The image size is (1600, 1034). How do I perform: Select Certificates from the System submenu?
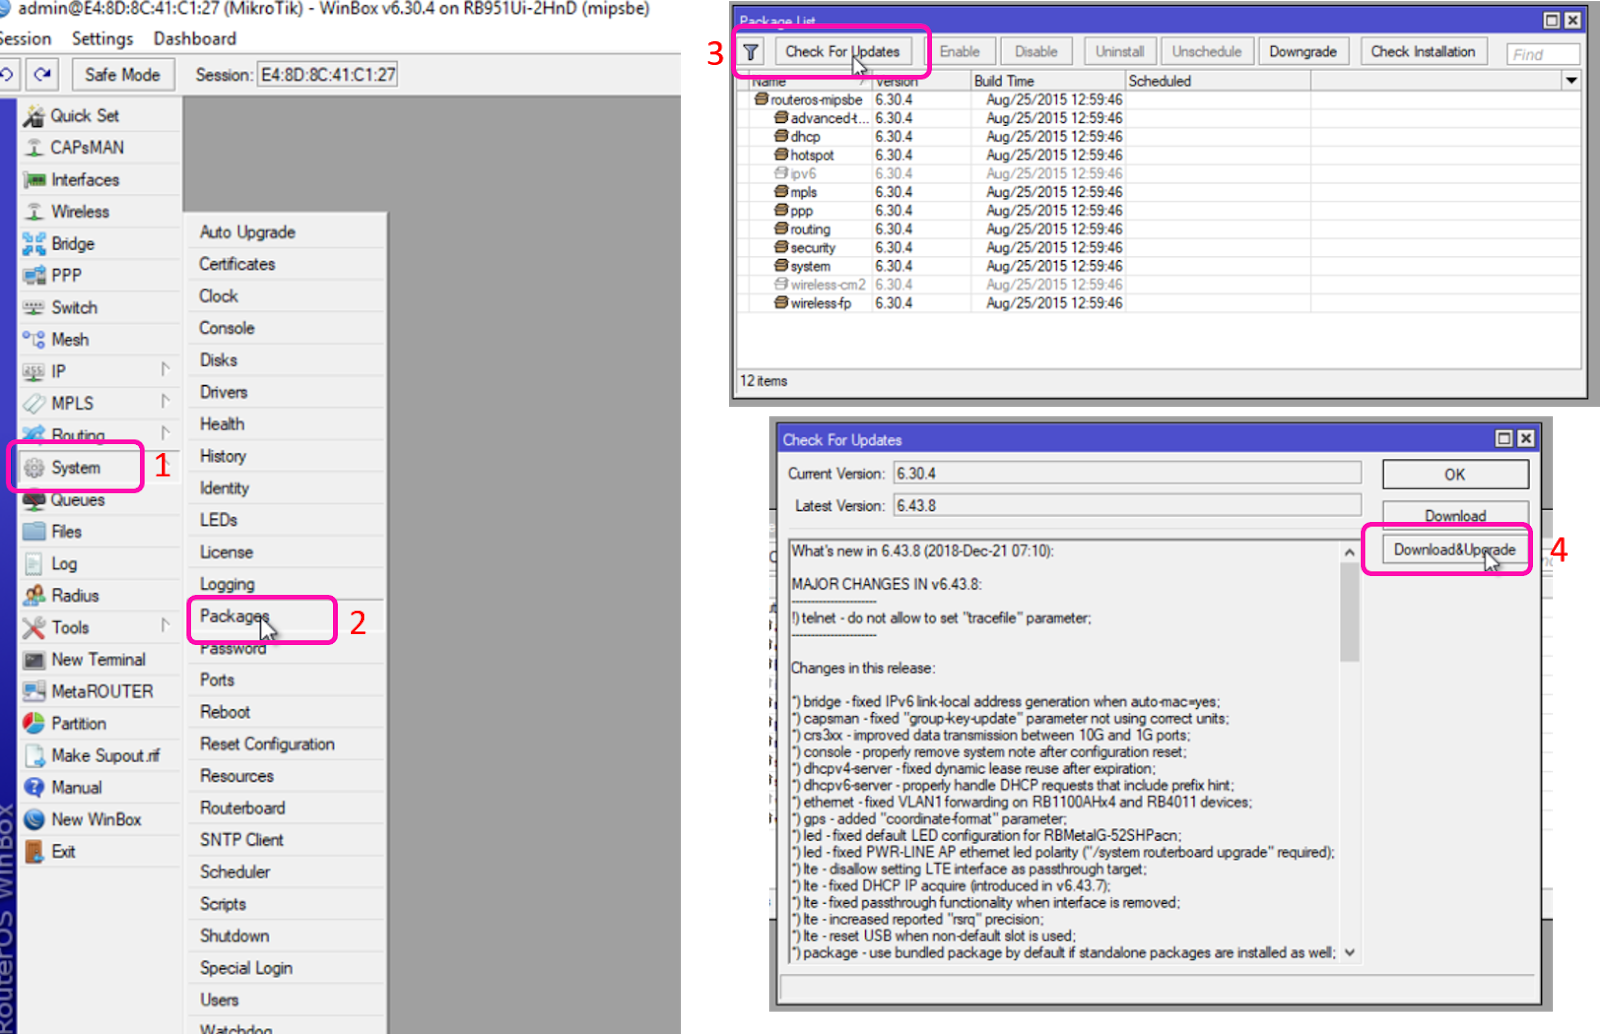[x=237, y=264]
